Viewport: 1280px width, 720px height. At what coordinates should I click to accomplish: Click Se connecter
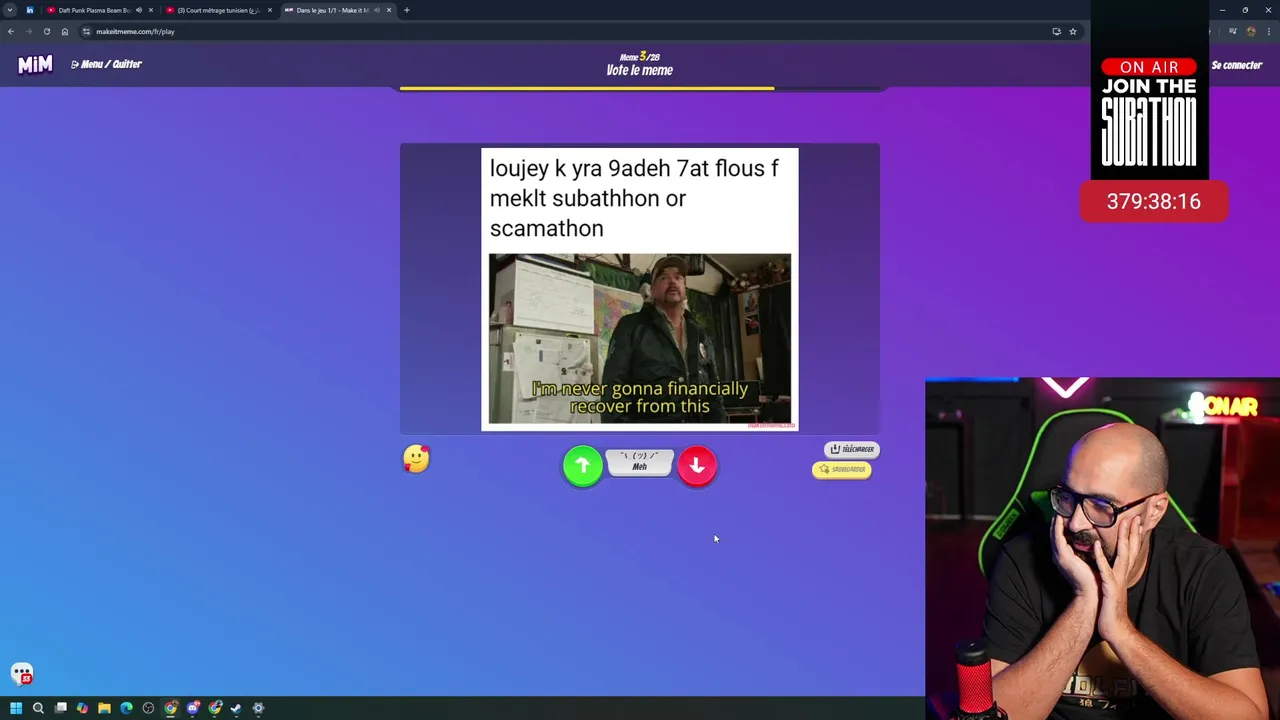[1237, 65]
